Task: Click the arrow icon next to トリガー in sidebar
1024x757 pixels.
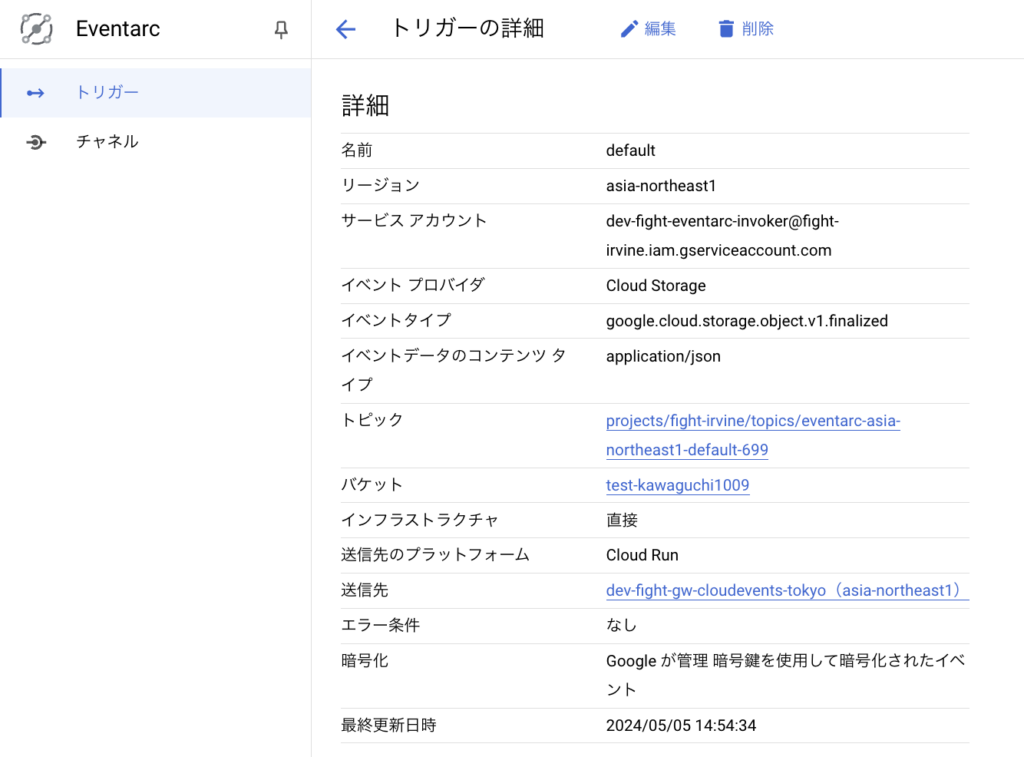Action: (x=36, y=91)
